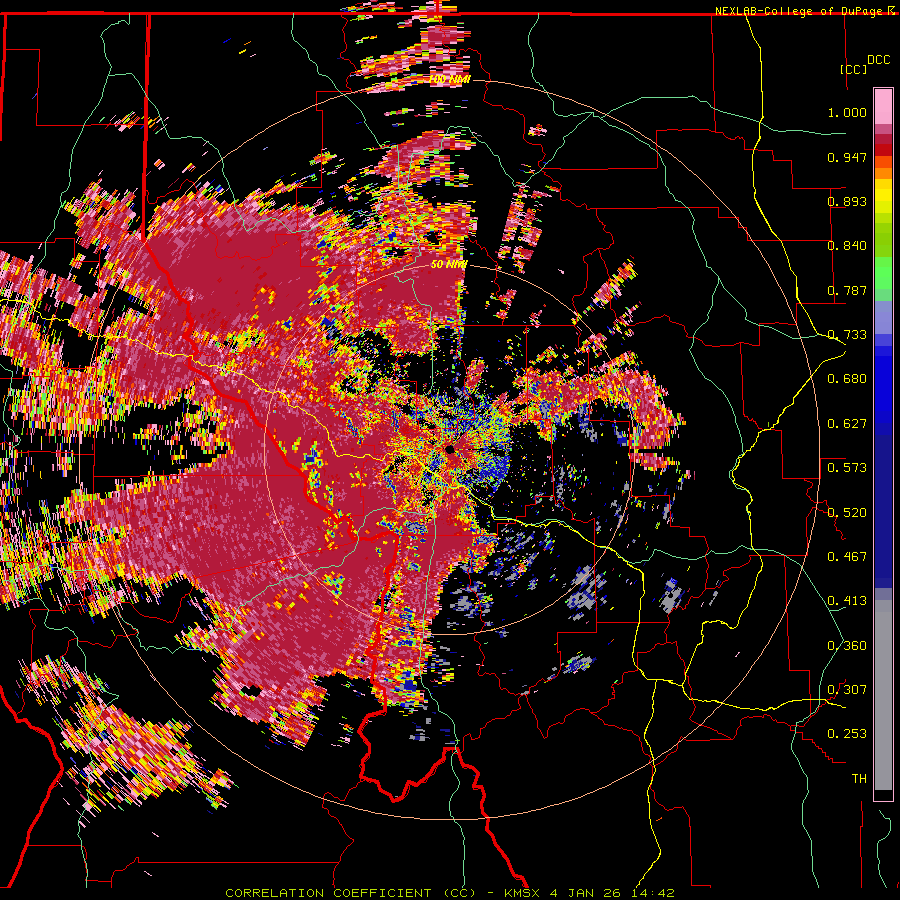This screenshot has height=900, width=900.
Task: Click the 100 NMI range ring label
Action: tap(450, 79)
